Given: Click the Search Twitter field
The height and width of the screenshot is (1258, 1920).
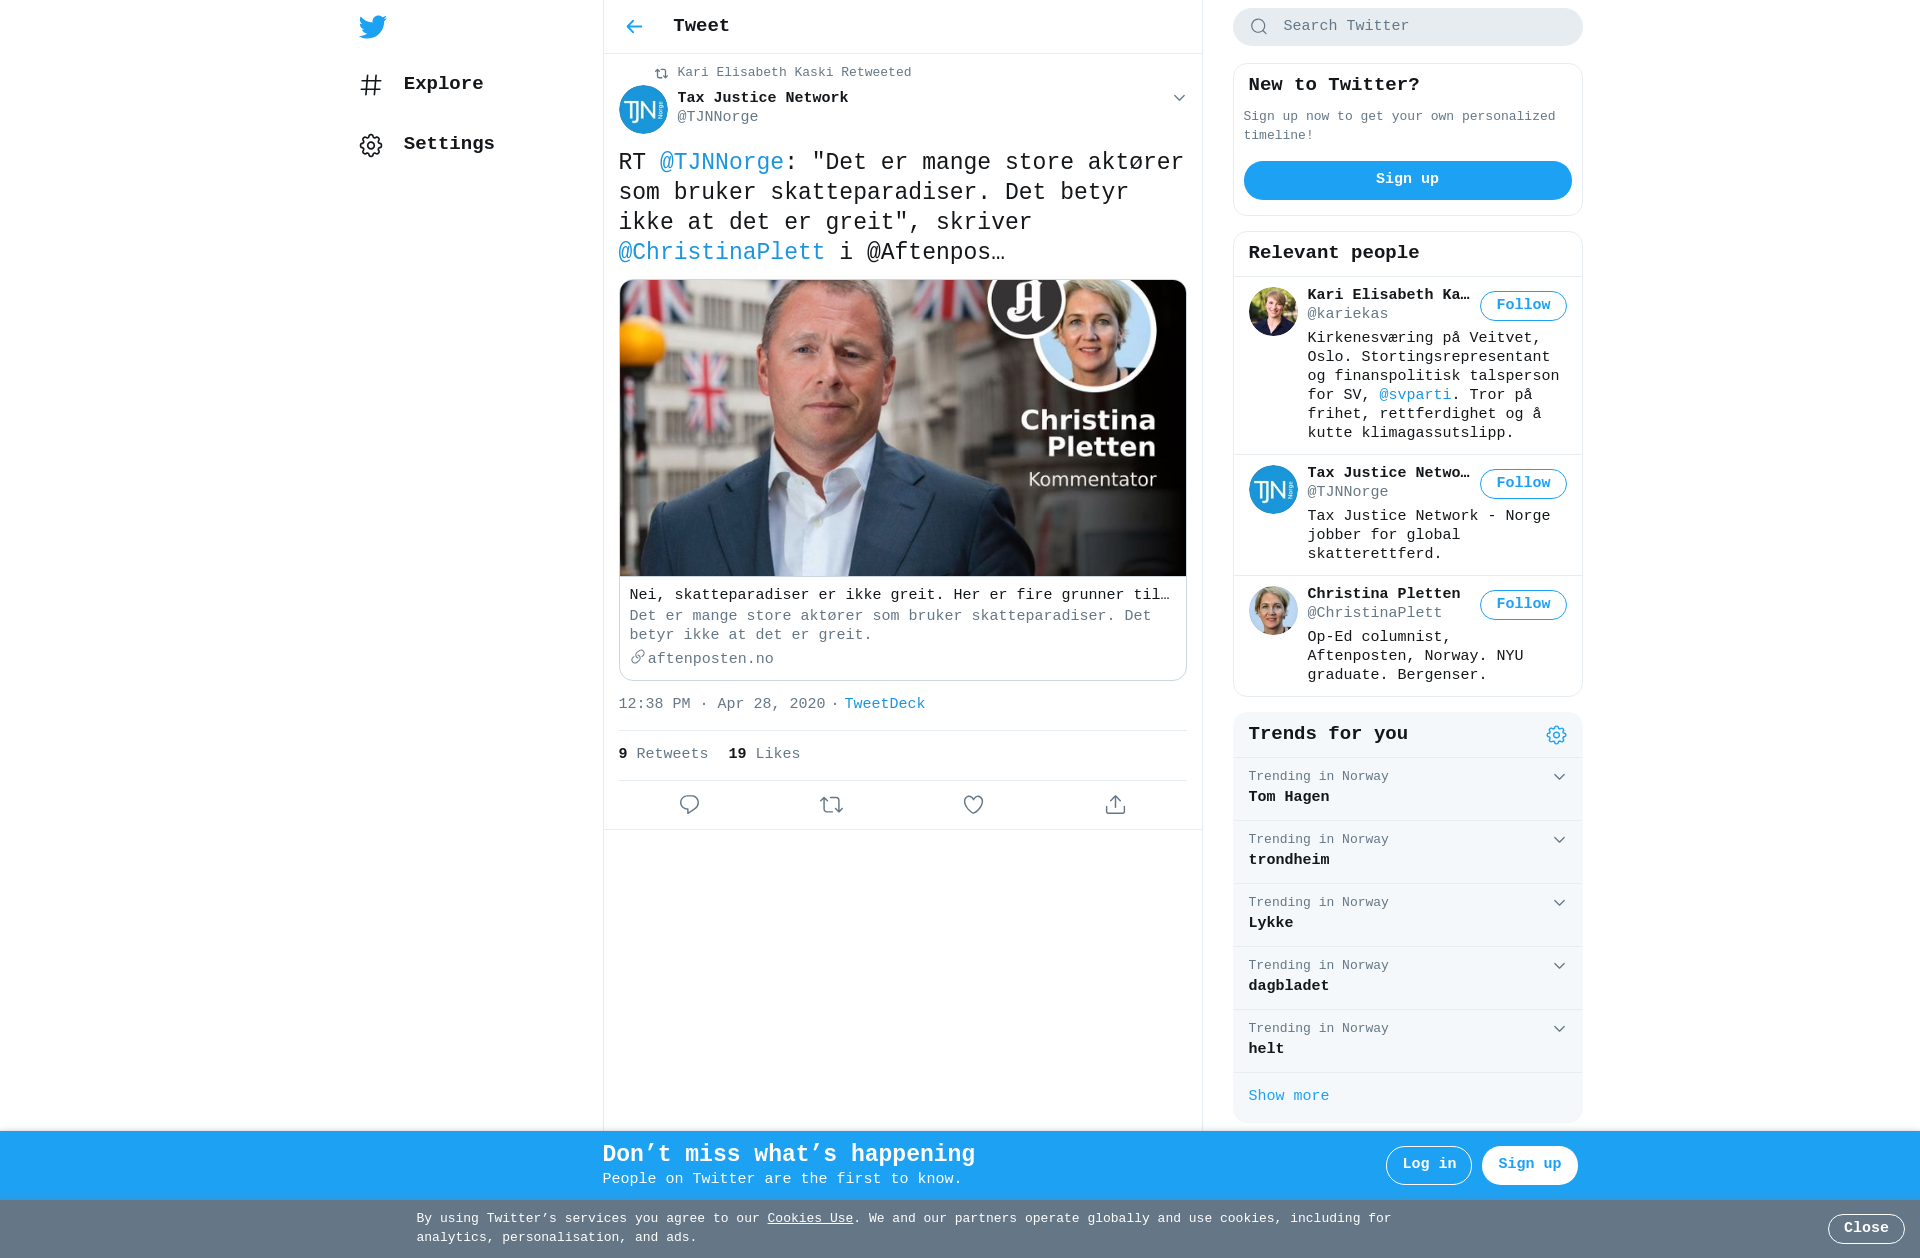Looking at the screenshot, I should tap(1407, 27).
